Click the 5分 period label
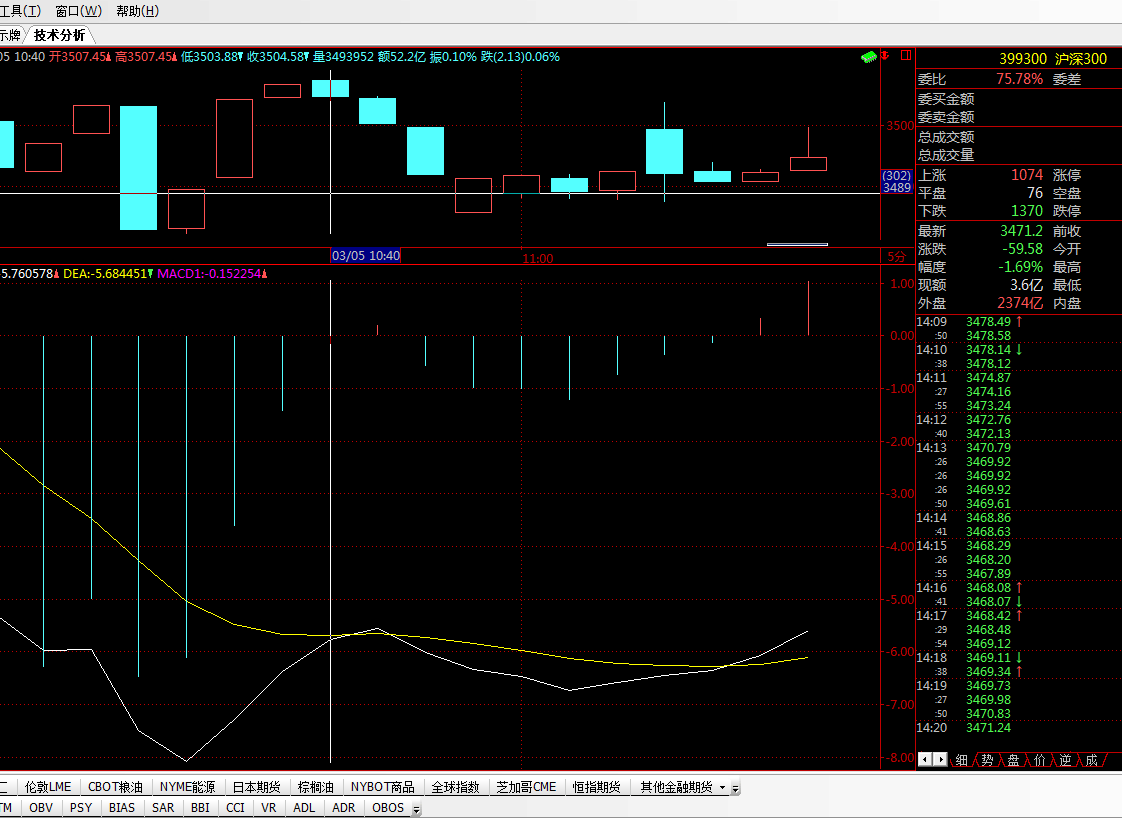Viewport: 1122px width, 818px height. coord(897,257)
